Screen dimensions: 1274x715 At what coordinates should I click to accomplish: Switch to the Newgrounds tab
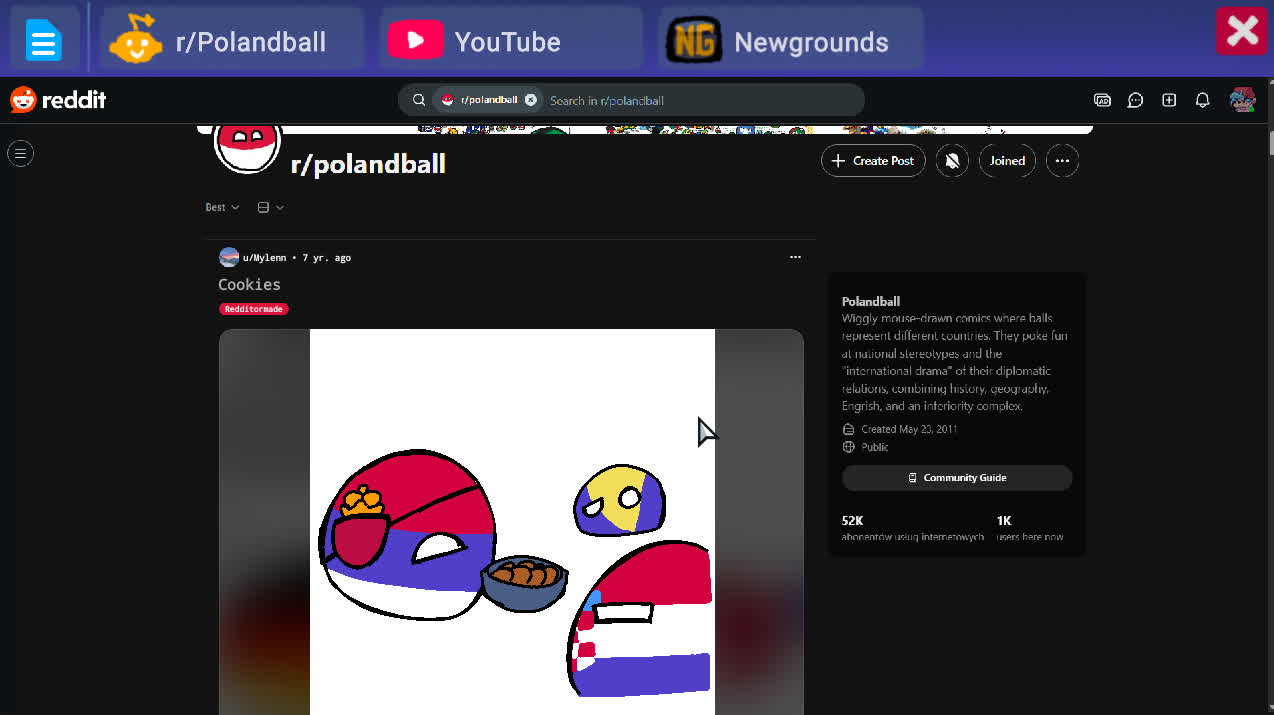[x=790, y=41]
